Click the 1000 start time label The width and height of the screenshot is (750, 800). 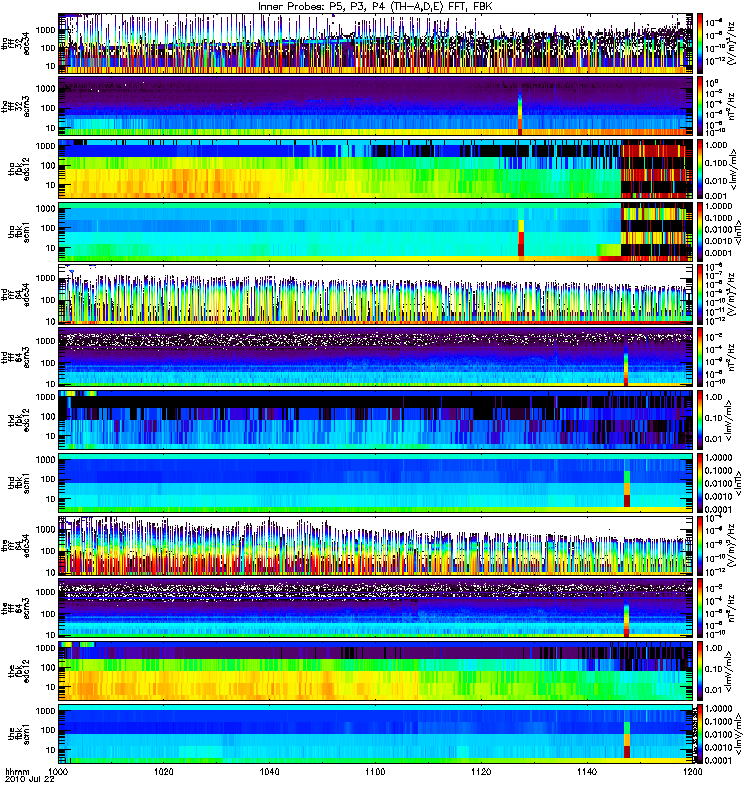pos(58,771)
